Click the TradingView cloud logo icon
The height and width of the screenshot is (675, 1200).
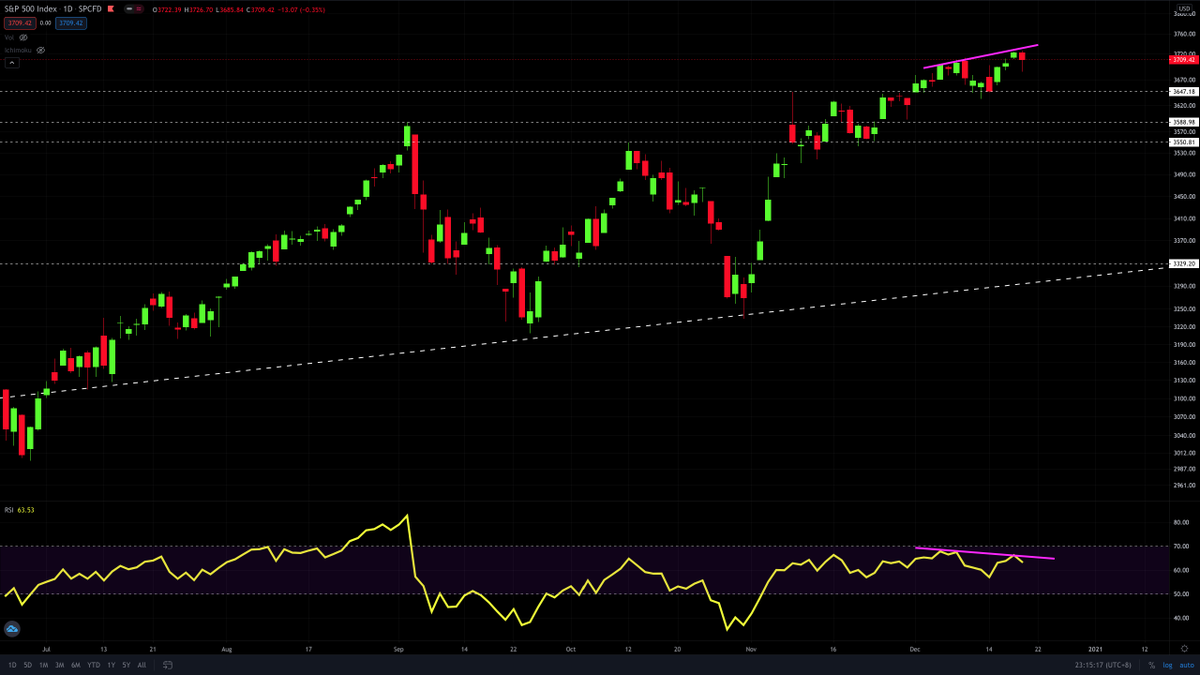pyautogui.click(x=12, y=629)
